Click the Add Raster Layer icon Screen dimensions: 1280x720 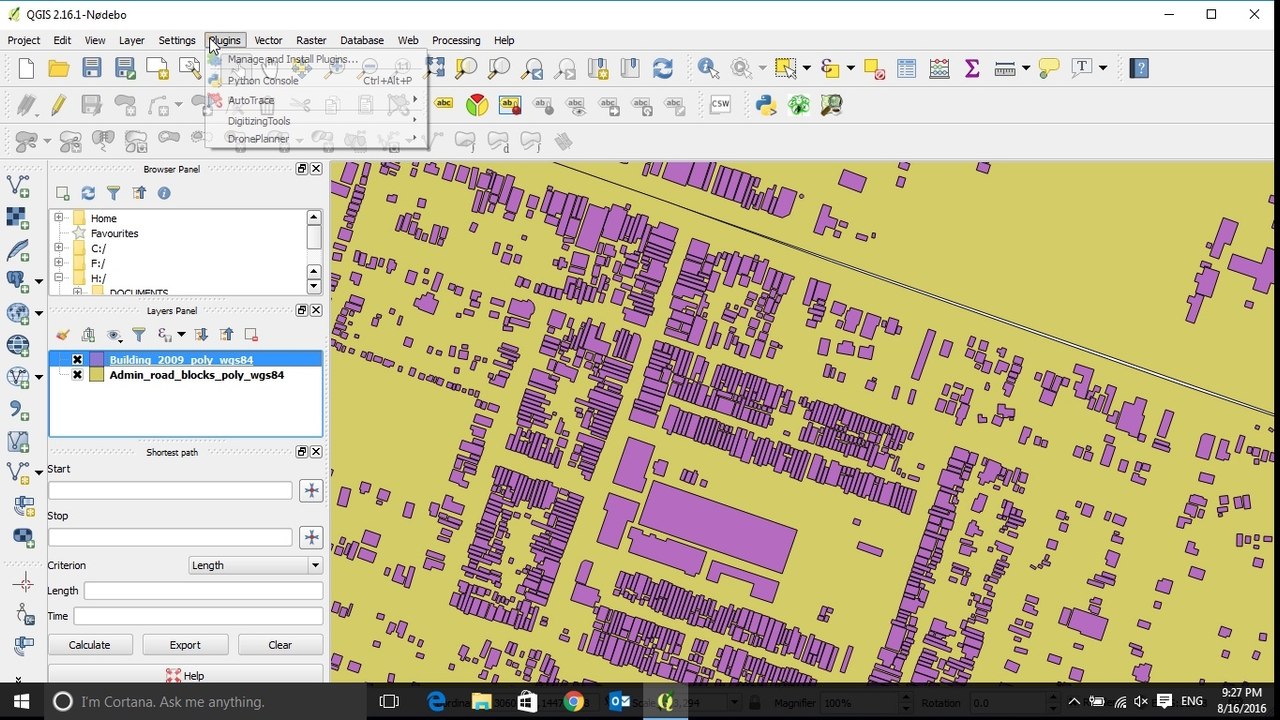[x=17, y=217]
